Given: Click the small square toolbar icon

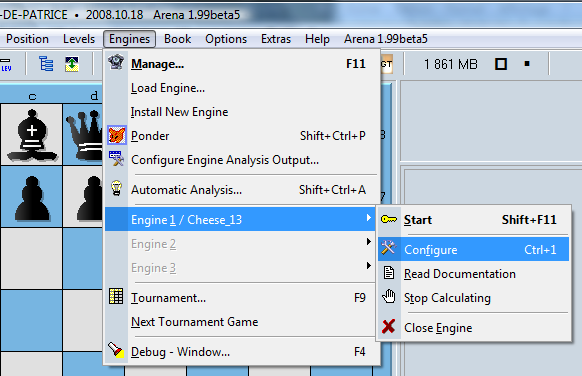Looking at the screenshot, I should click(x=527, y=64).
